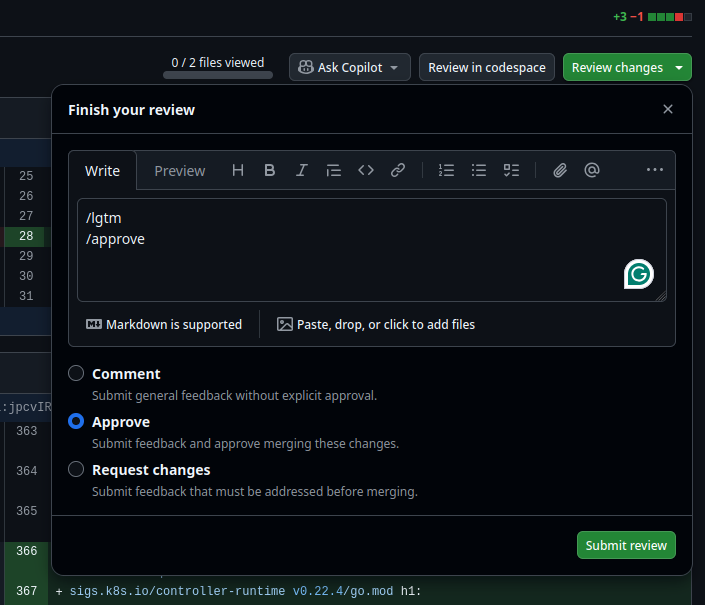Viewport: 705px width, 605px height.
Task: Insert task list icon
Action: coord(511,170)
